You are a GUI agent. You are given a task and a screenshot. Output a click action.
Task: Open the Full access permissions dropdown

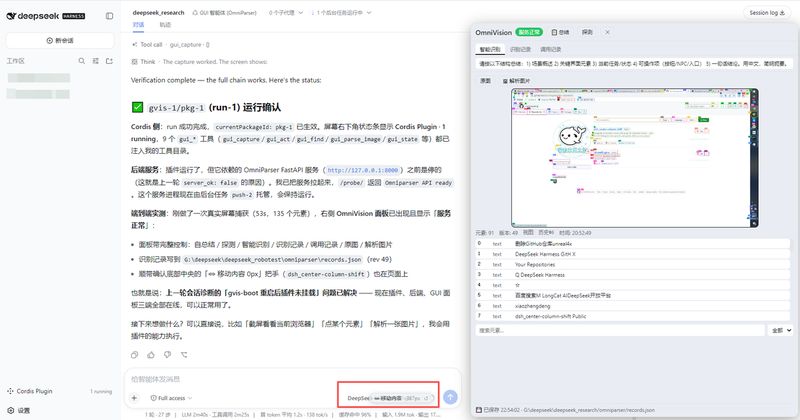click(171, 398)
